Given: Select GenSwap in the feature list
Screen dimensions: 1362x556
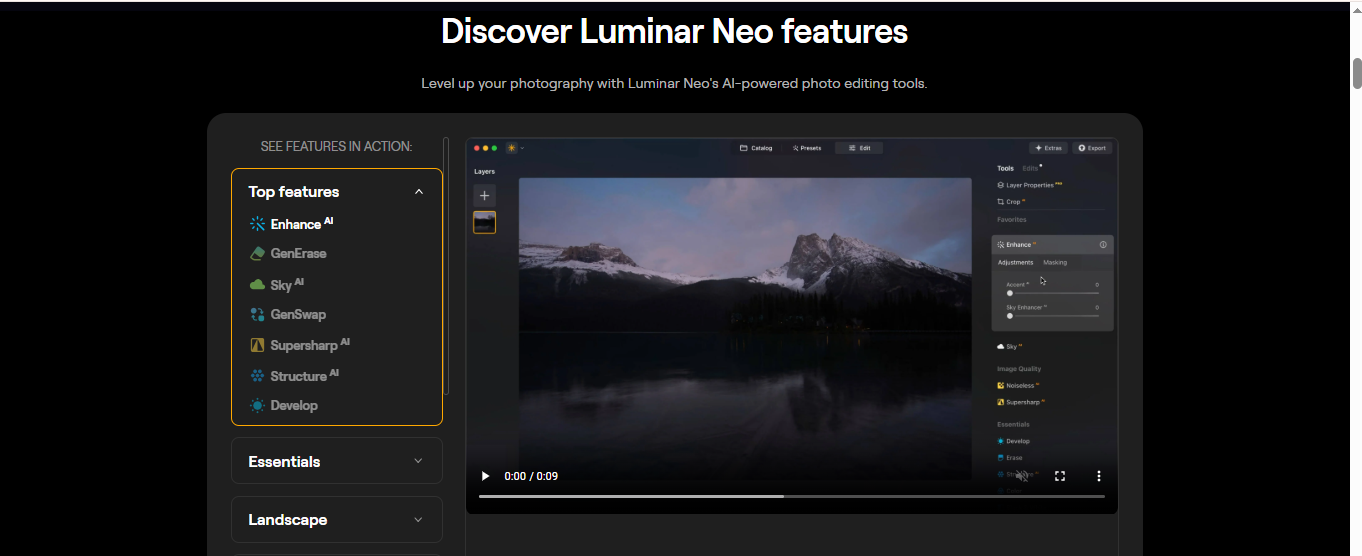Looking at the screenshot, I should click(288, 315).
